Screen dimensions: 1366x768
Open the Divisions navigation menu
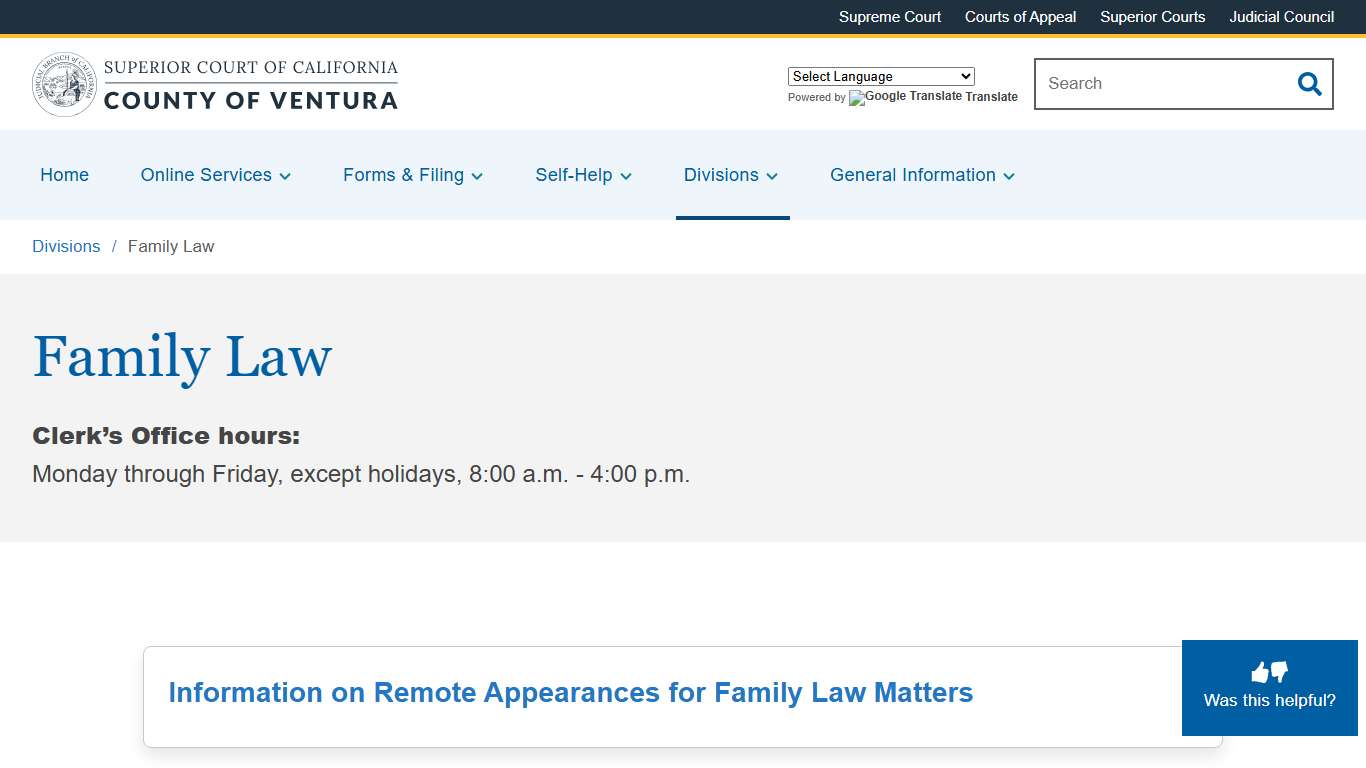tap(772, 176)
